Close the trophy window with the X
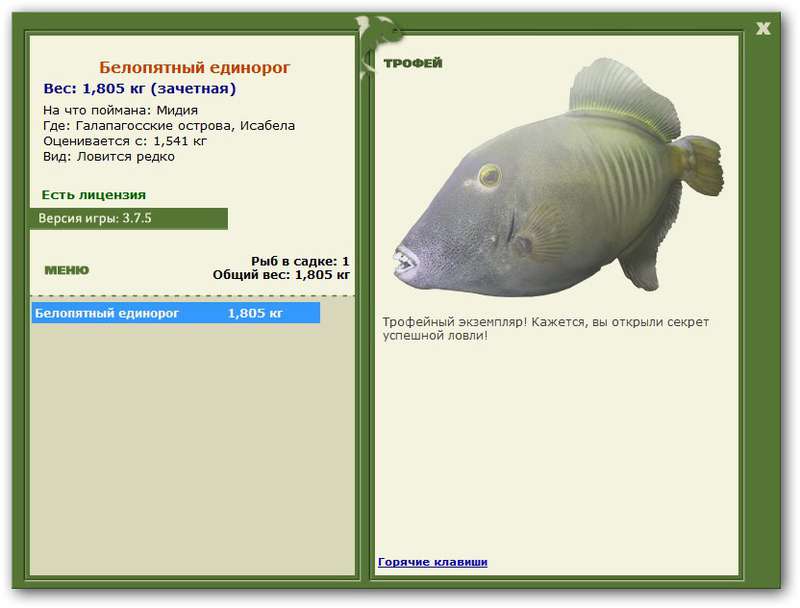The image size is (800, 608). tap(763, 29)
